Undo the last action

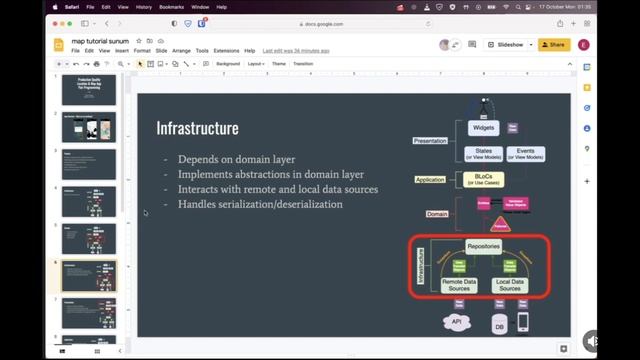(76, 64)
